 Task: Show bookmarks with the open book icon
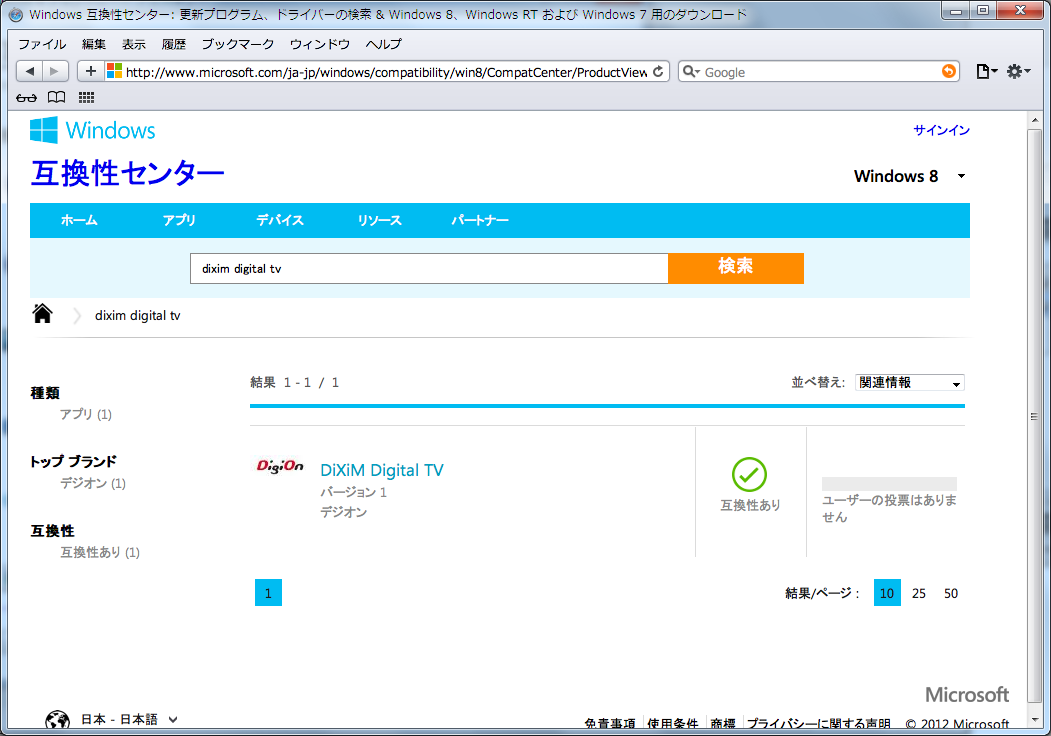[x=57, y=98]
